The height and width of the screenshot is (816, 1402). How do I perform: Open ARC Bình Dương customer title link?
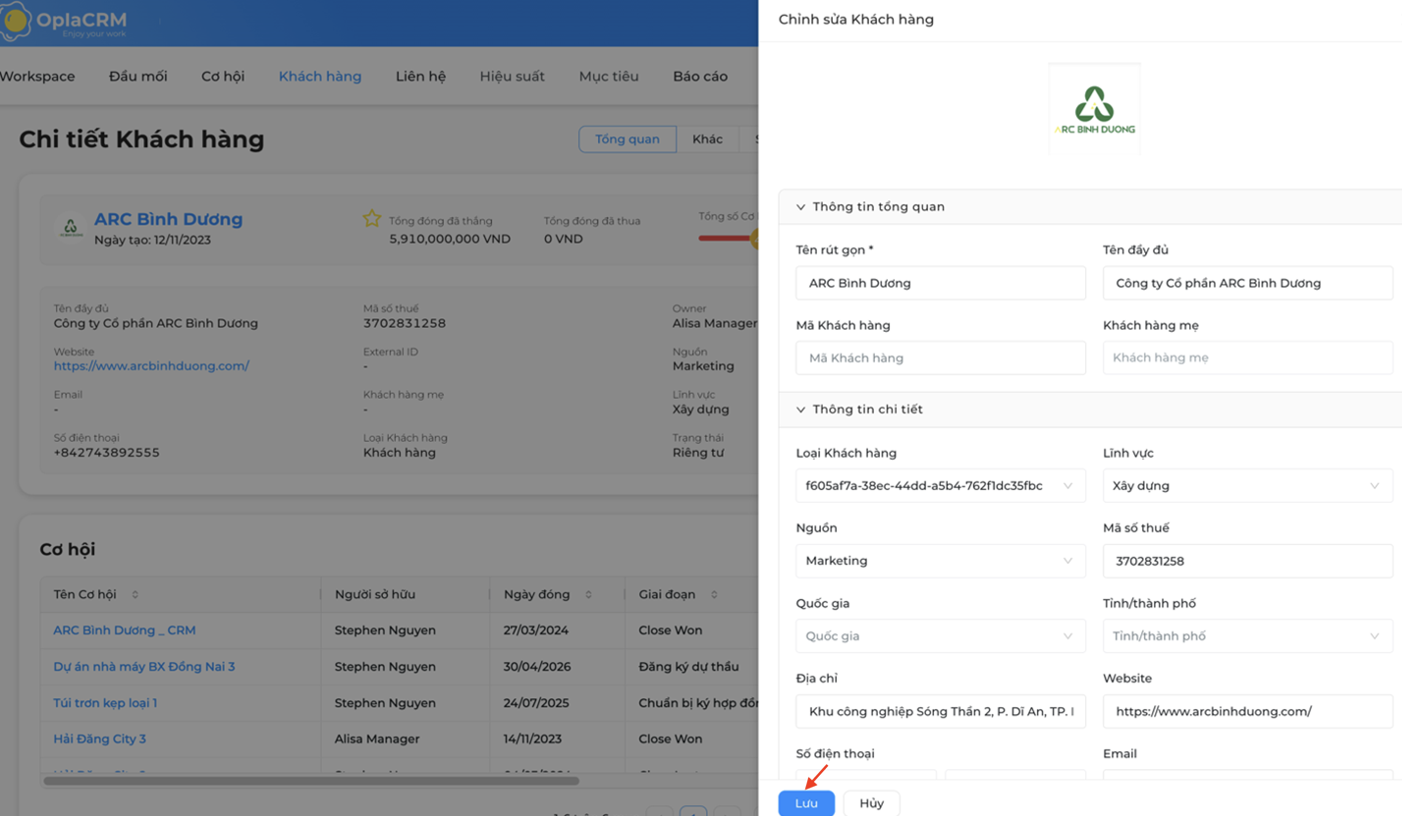[168, 219]
